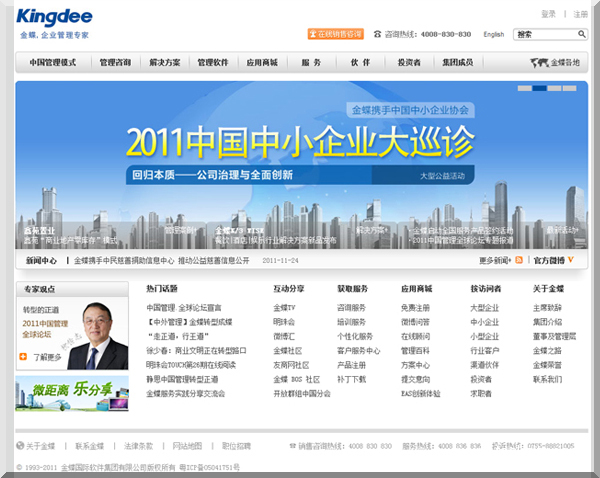Click the 金蝶荣誉 link
Viewport: 600px width, 478px height.
coord(547,365)
